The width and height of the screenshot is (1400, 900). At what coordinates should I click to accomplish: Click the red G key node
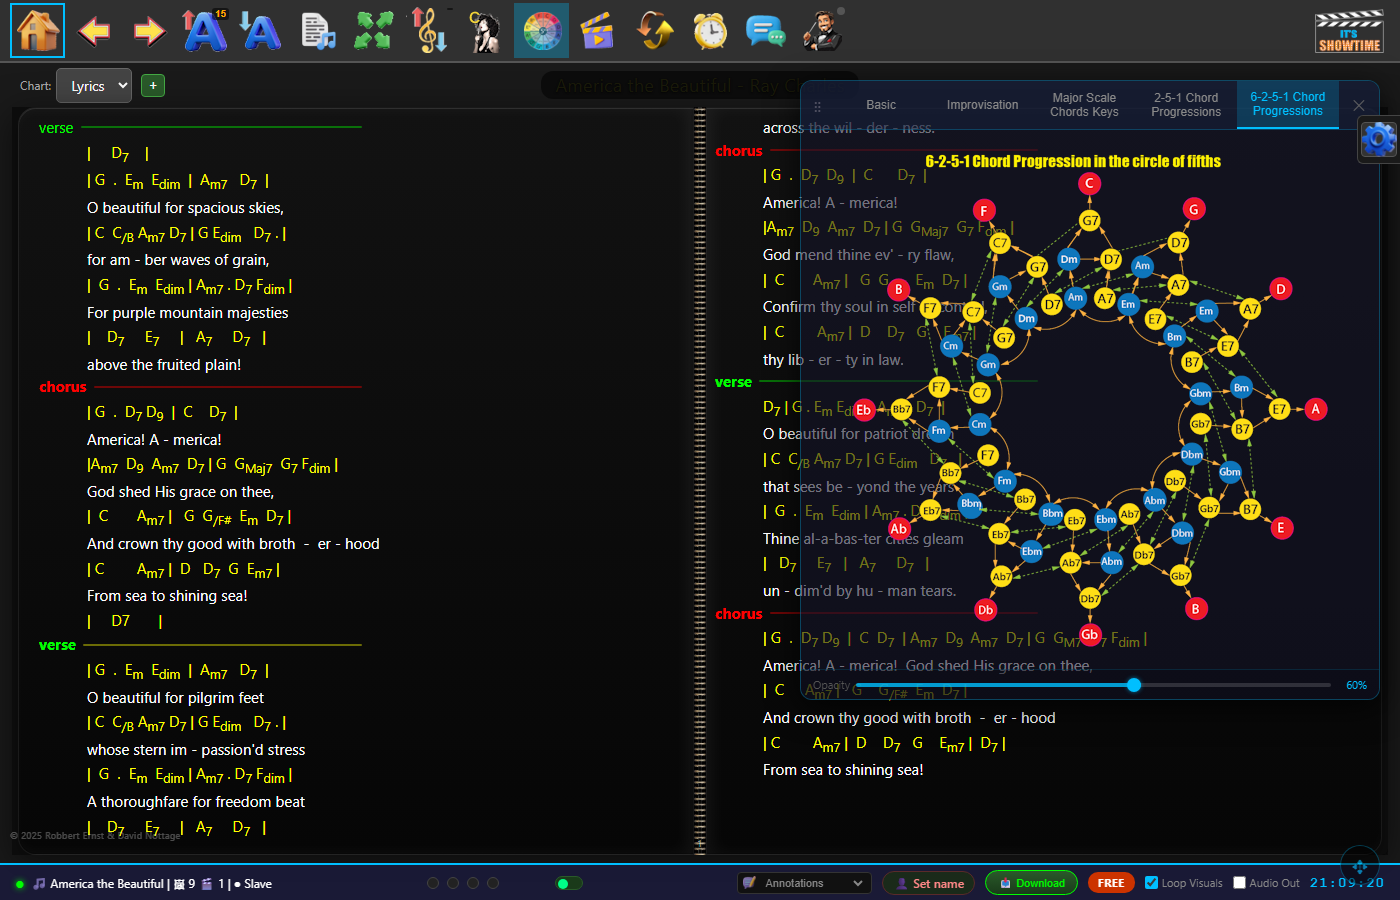1193,209
